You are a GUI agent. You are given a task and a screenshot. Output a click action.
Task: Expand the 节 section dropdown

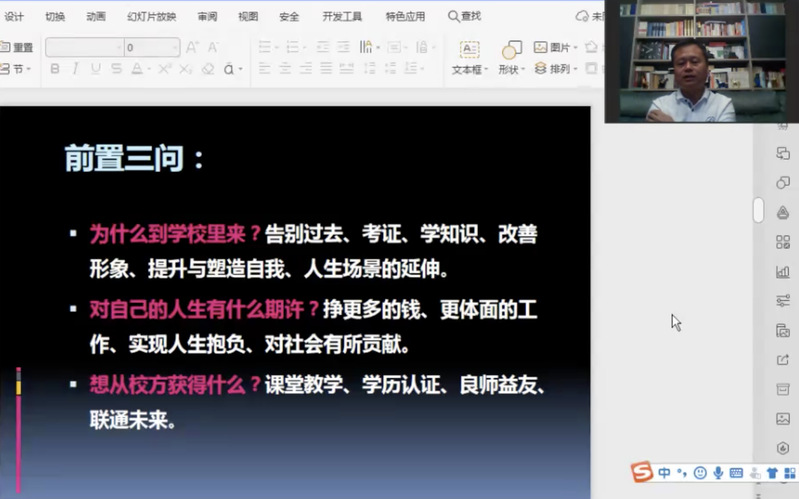point(29,69)
